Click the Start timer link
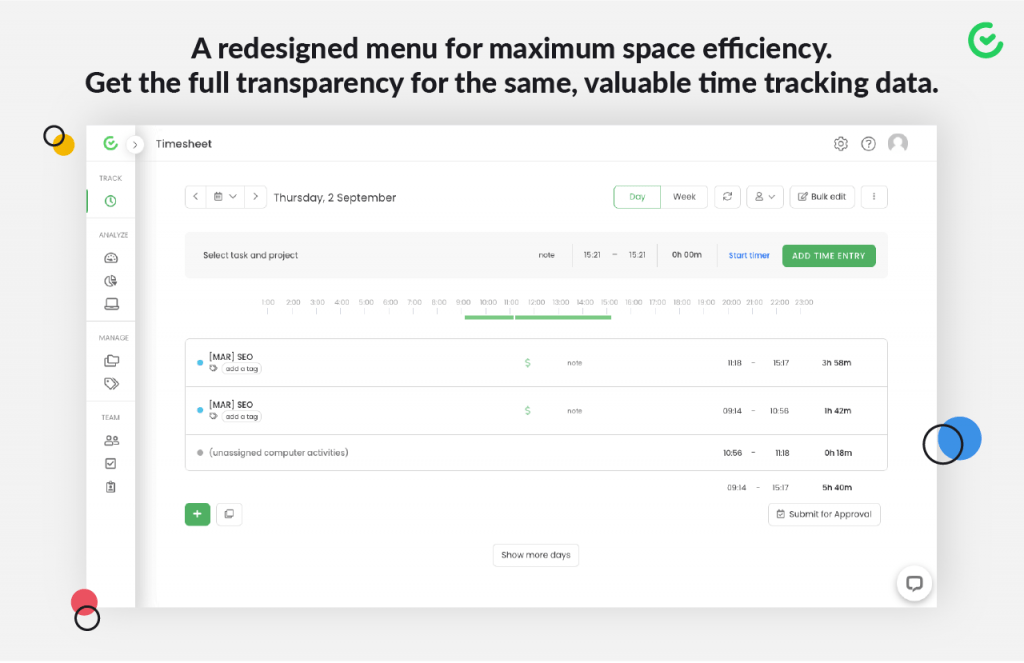 (749, 256)
